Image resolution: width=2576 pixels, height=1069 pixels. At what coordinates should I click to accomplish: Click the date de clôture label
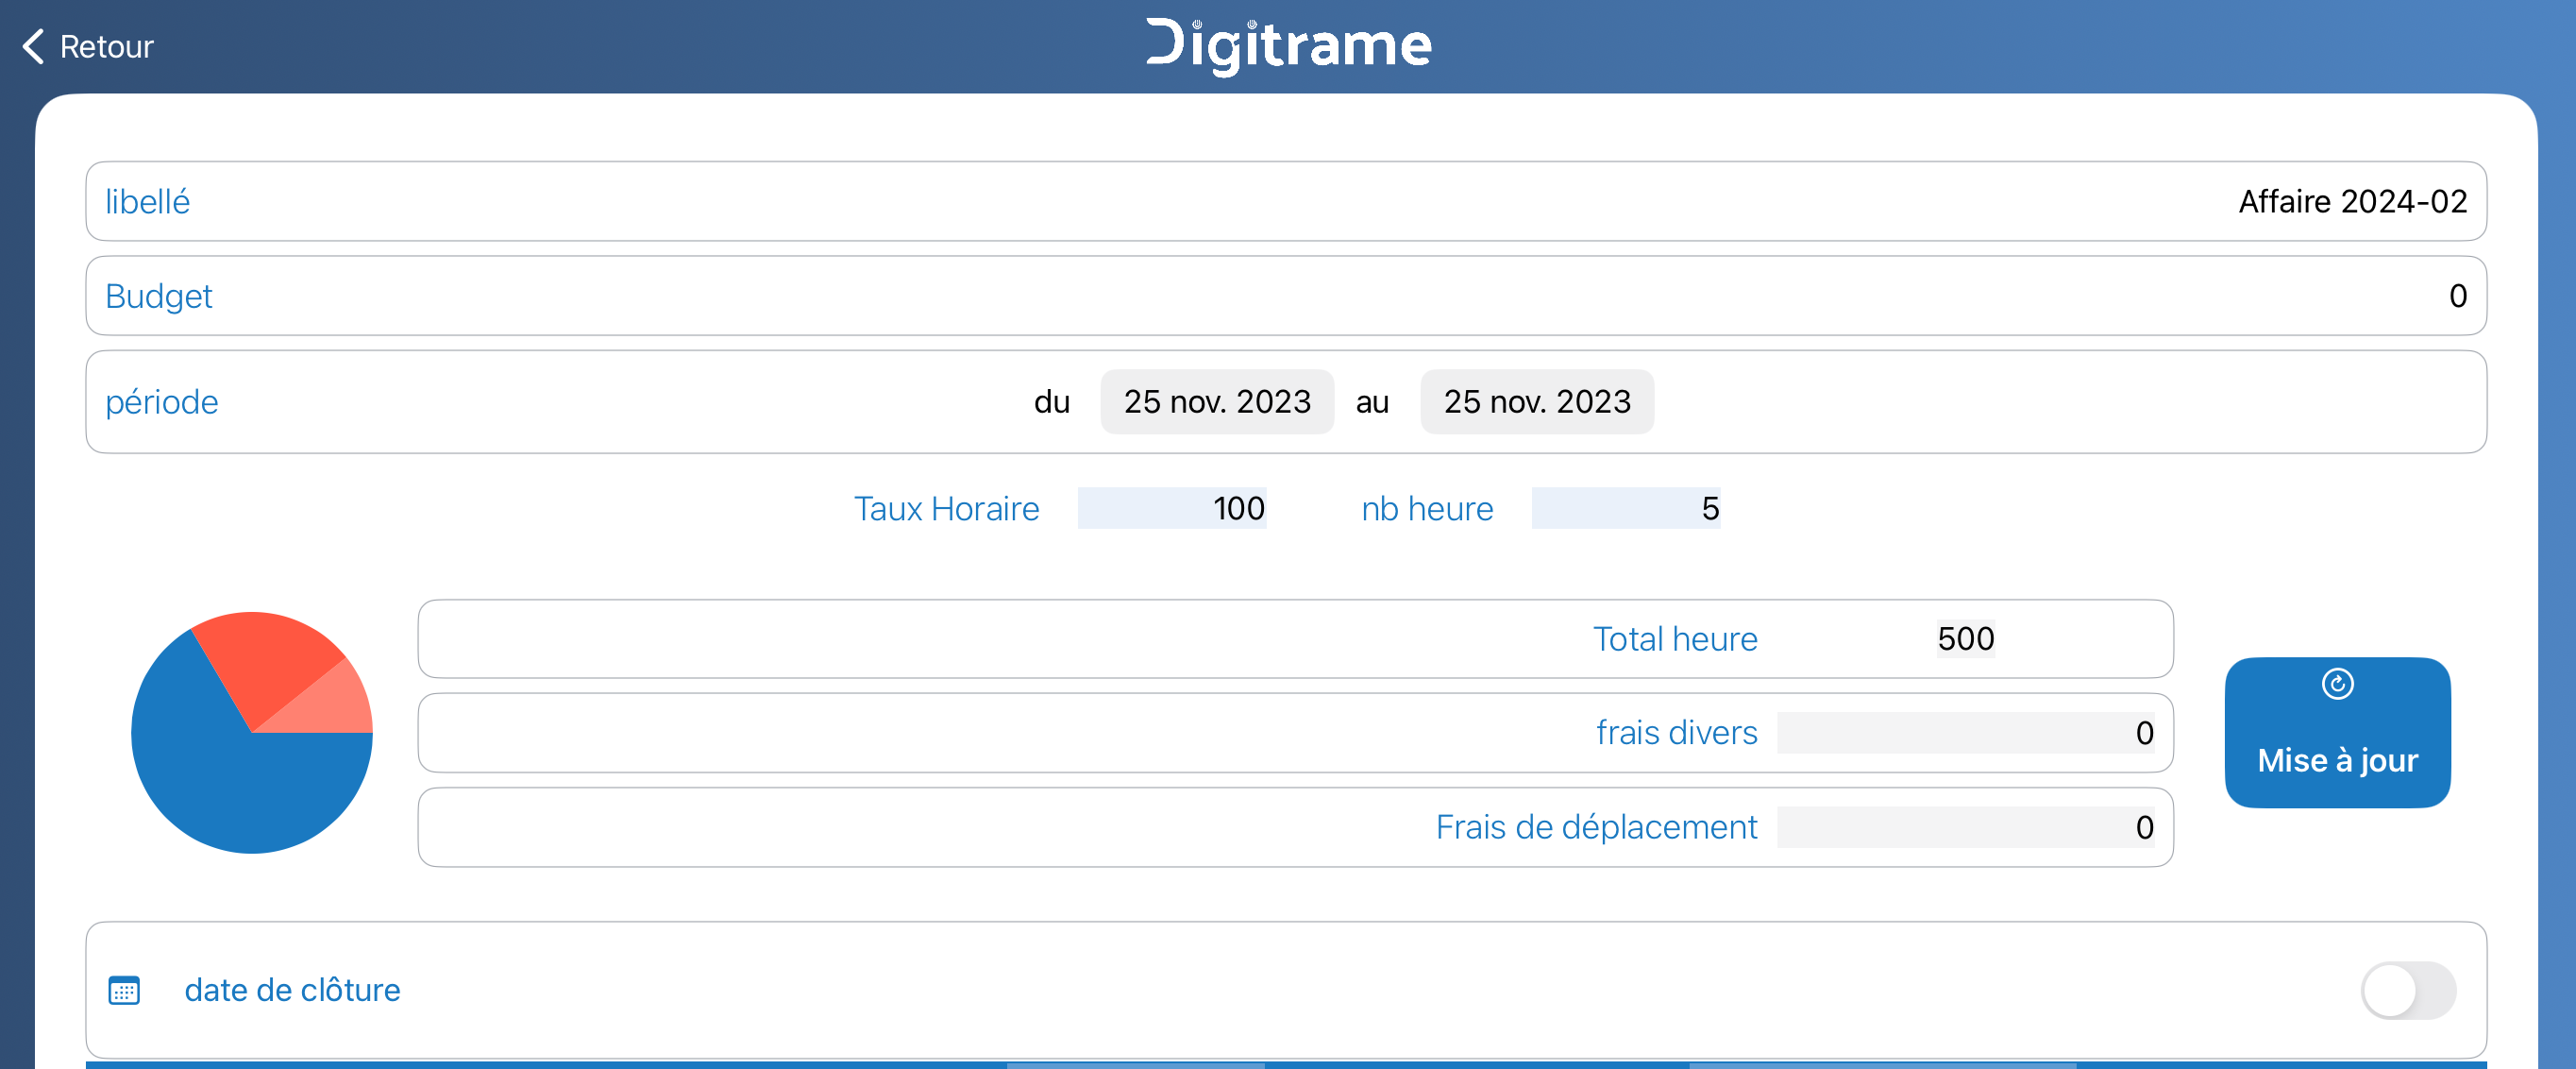292,990
